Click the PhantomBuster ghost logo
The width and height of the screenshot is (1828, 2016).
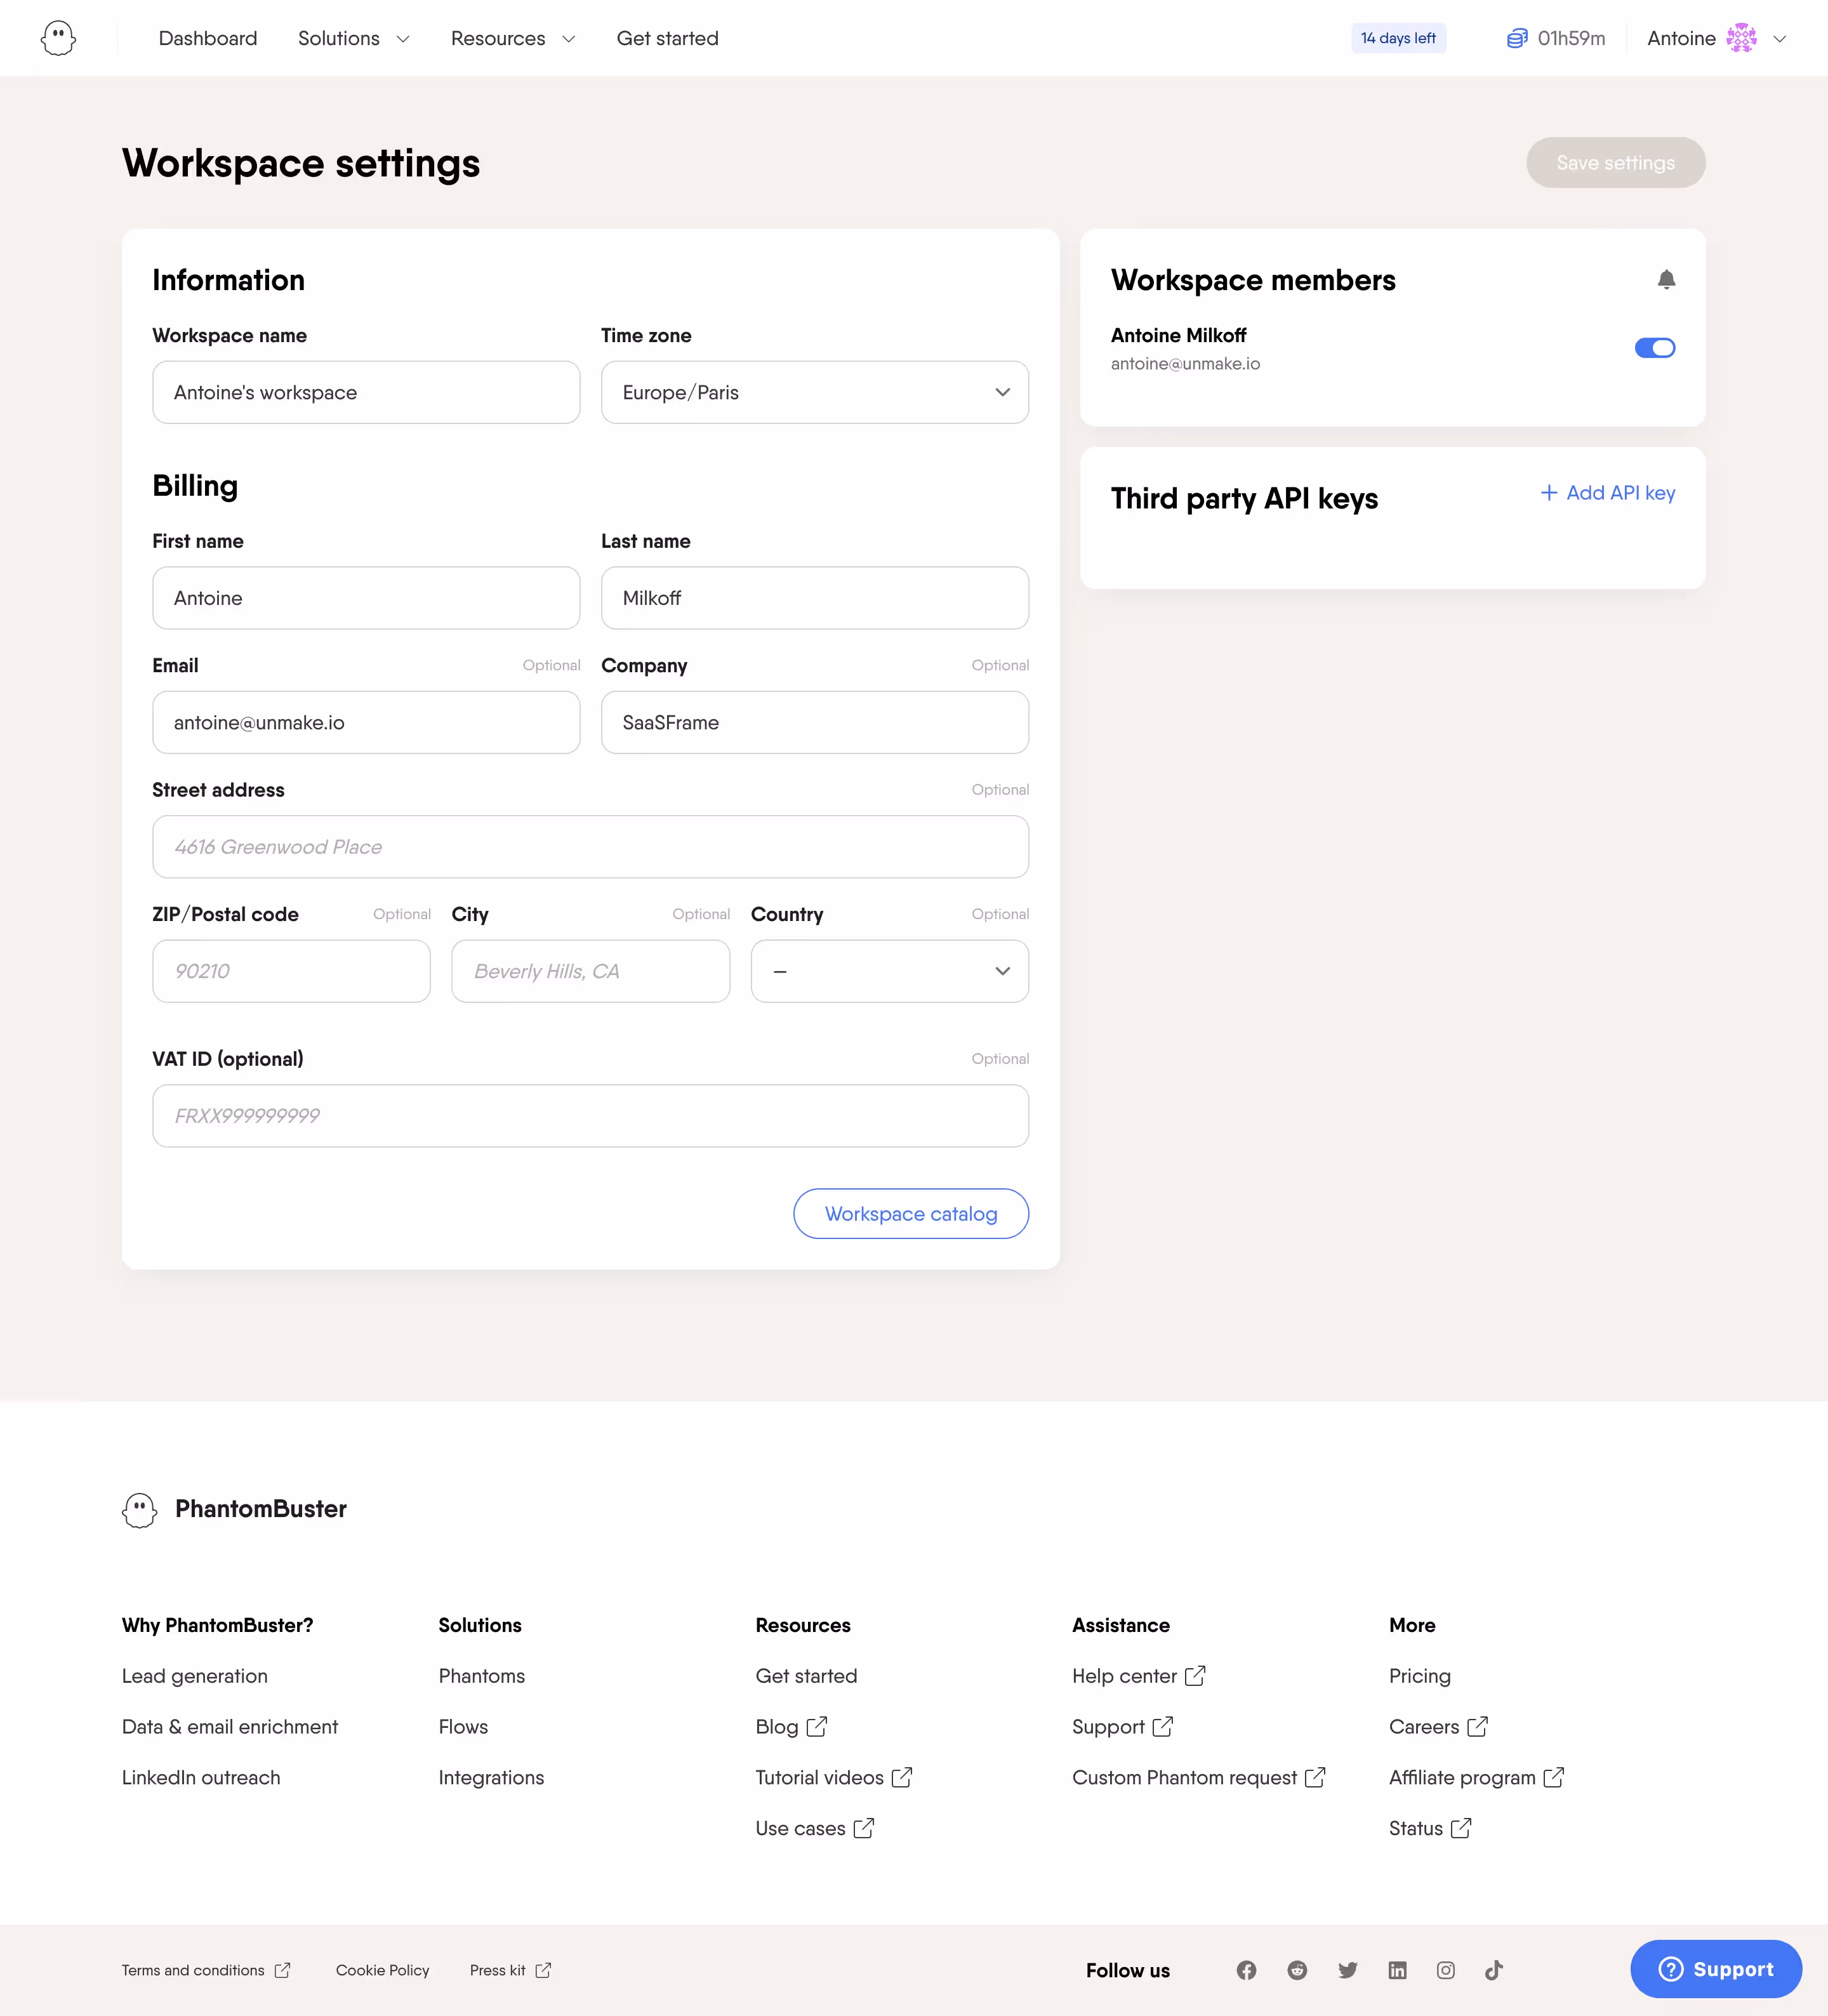pyautogui.click(x=57, y=37)
